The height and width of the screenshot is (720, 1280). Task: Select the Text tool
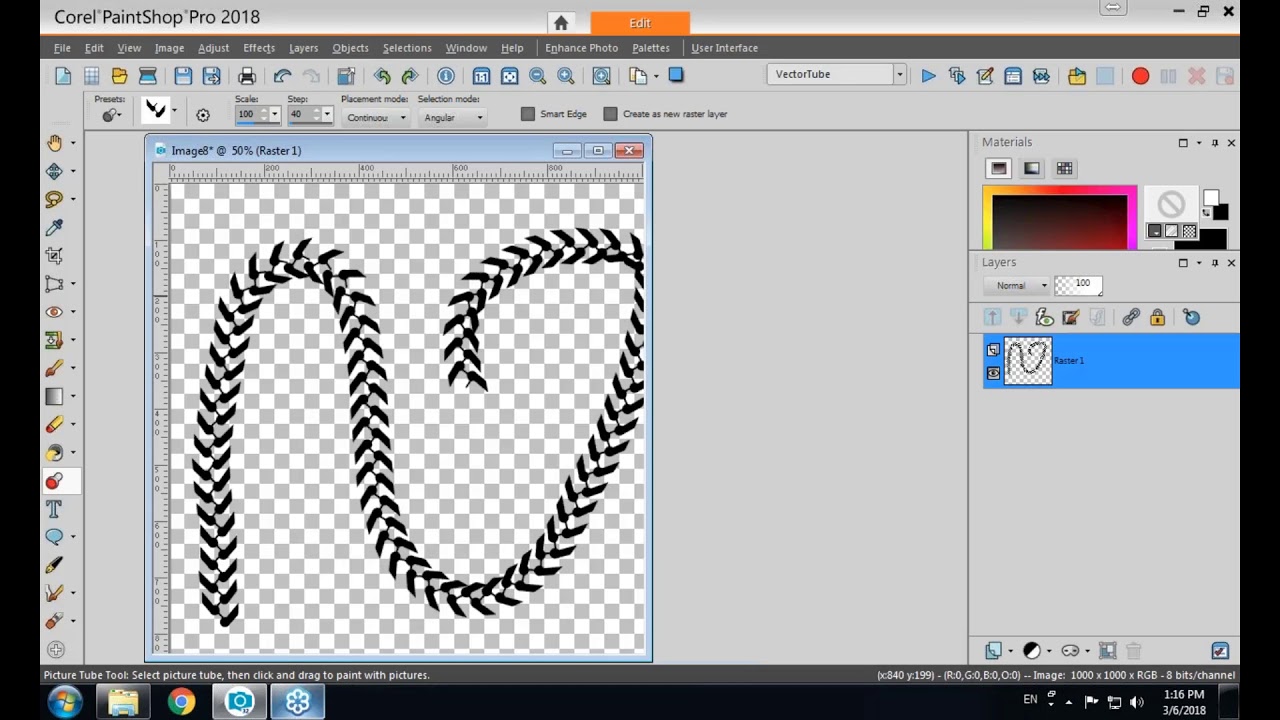coord(54,509)
